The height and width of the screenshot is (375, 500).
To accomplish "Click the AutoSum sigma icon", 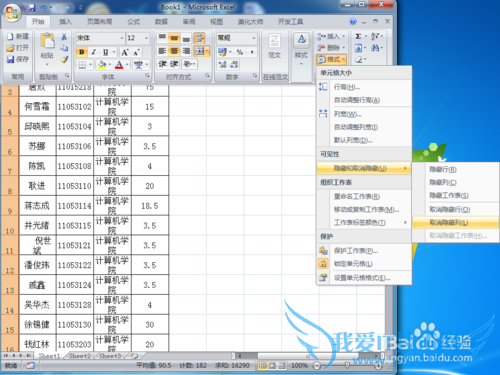I will tap(358, 36).
